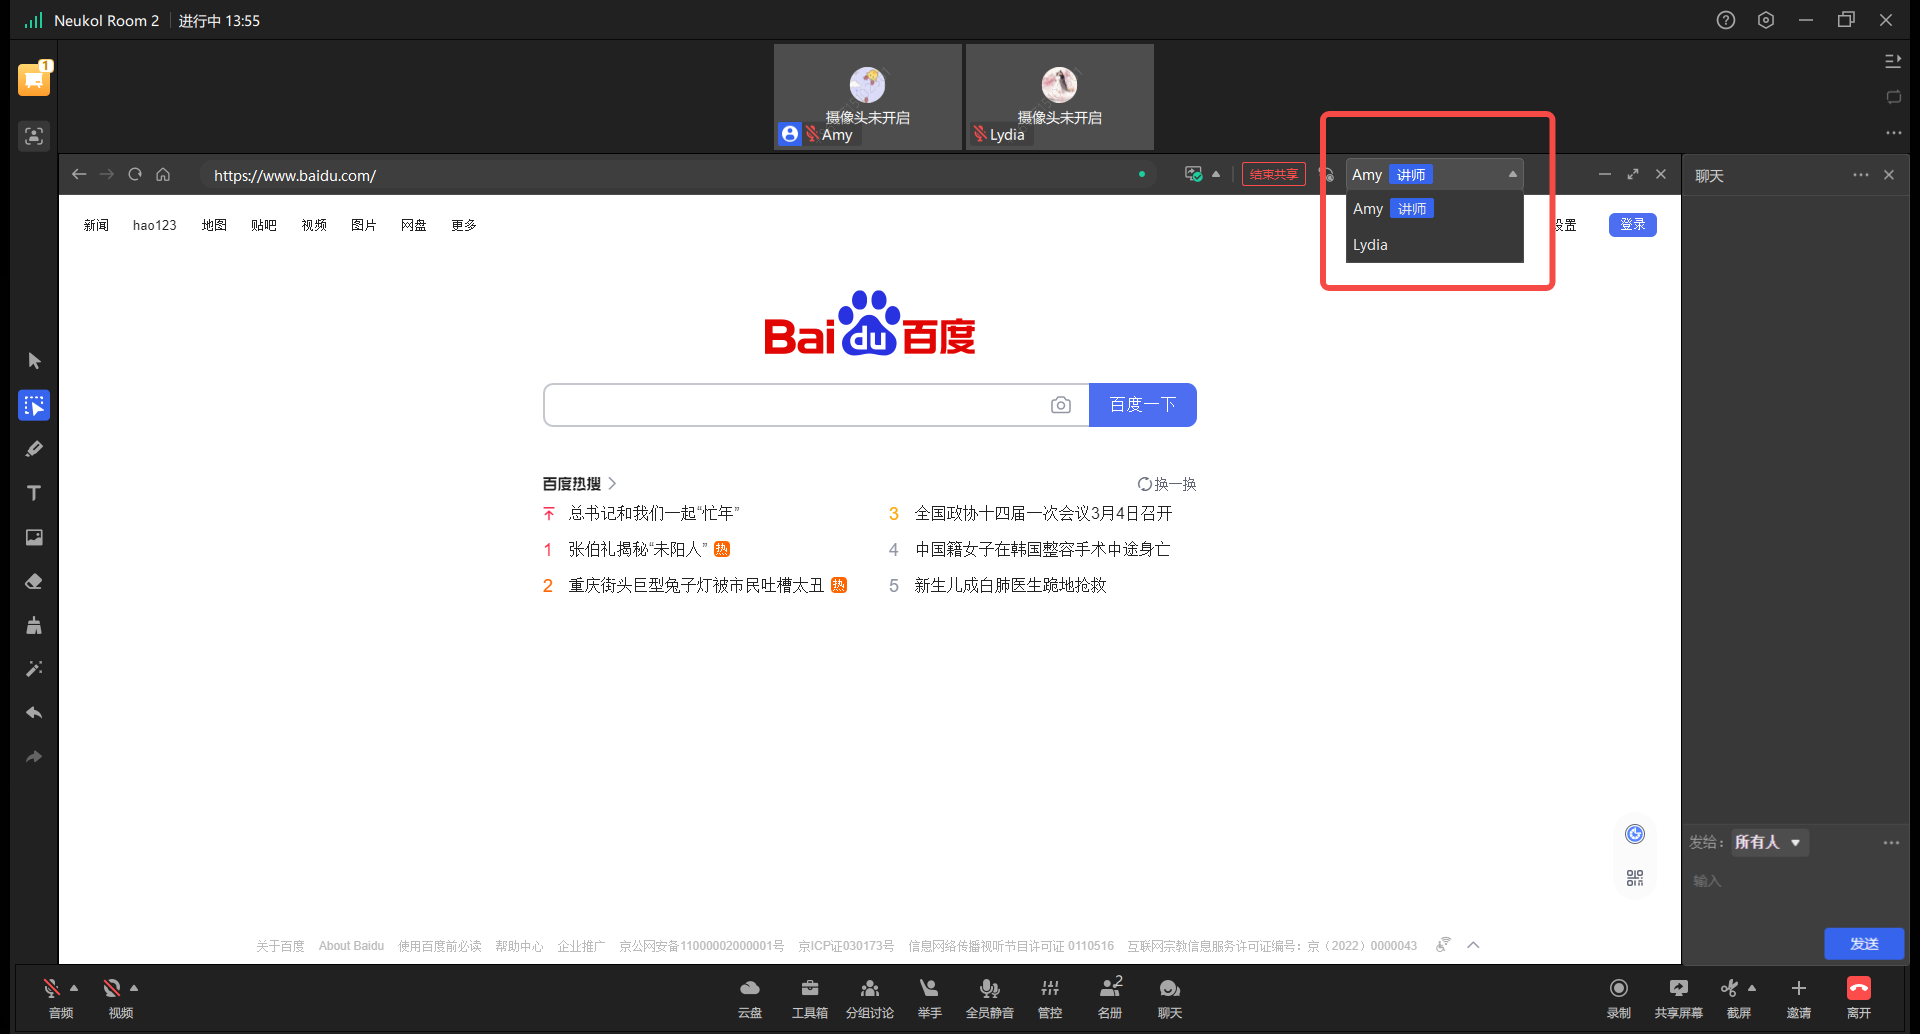Open Baidu 地图 link
The height and width of the screenshot is (1034, 1920).
(x=214, y=225)
